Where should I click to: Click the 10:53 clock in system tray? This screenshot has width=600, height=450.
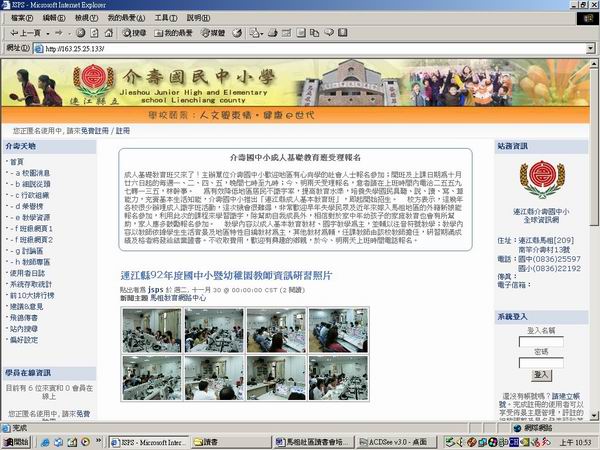click(x=576, y=443)
